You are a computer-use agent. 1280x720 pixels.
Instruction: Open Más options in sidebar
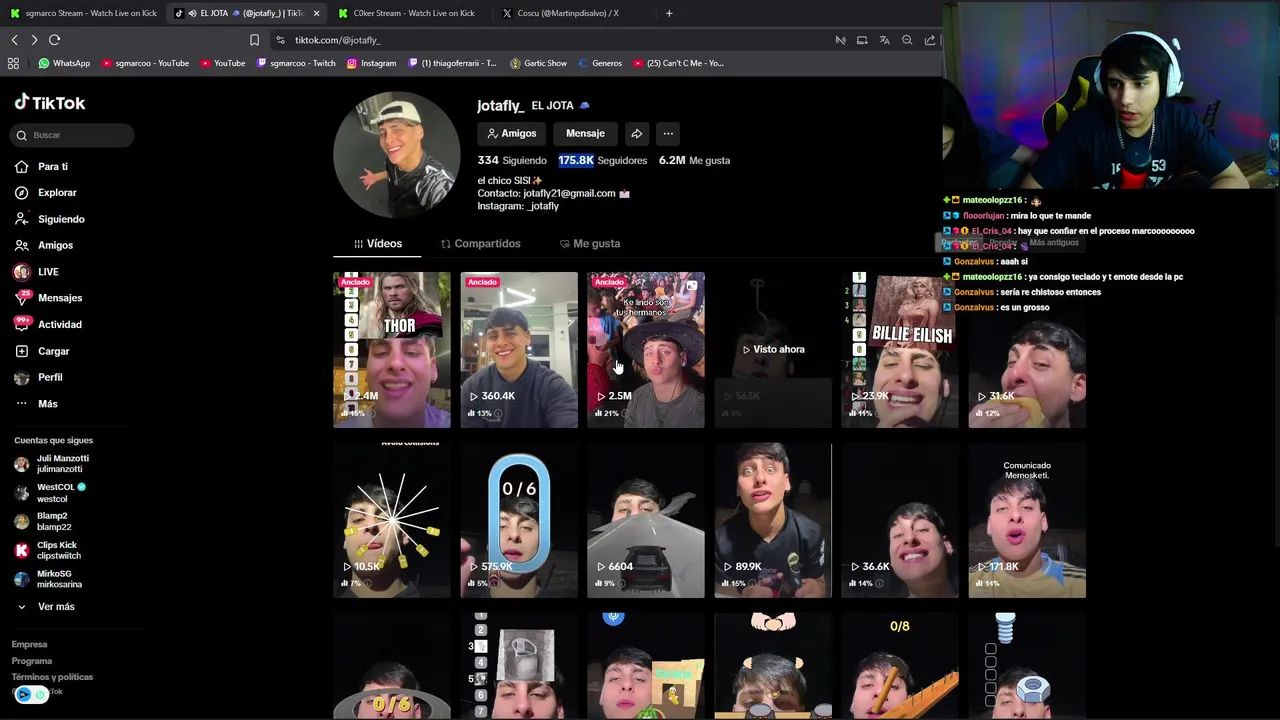36,404
